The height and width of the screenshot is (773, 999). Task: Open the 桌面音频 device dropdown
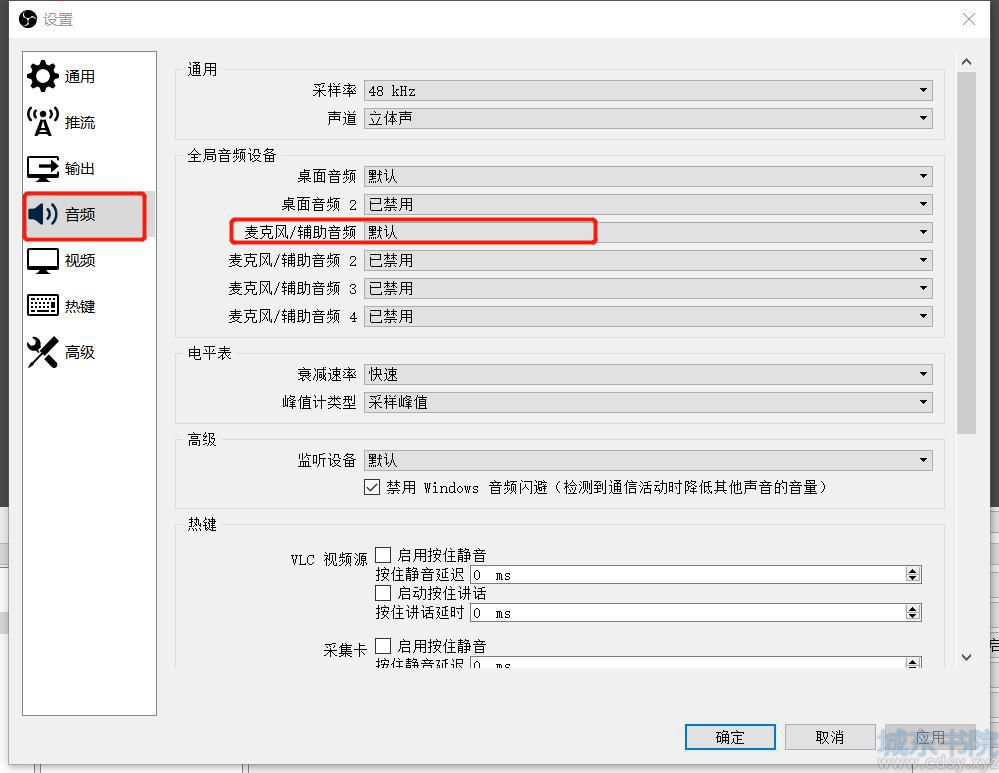click(x=648, y=176)
